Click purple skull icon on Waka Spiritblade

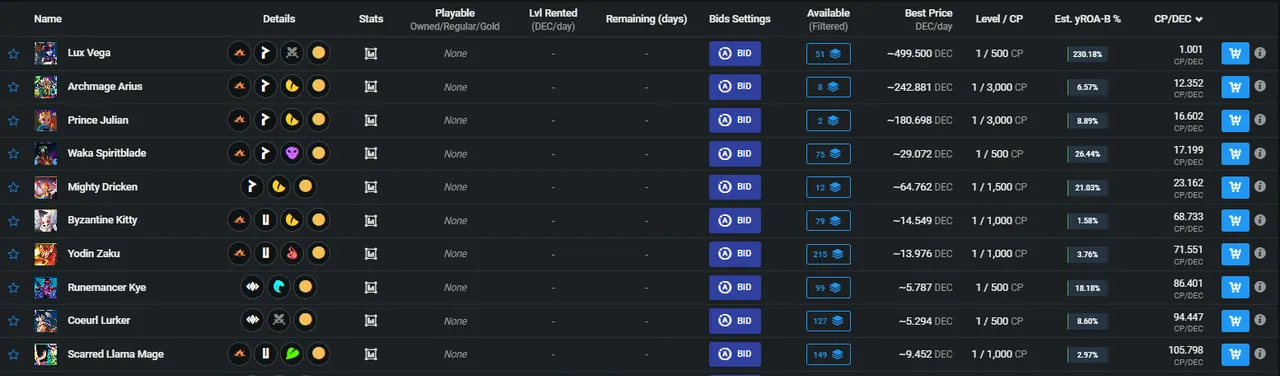pos(292,154)
